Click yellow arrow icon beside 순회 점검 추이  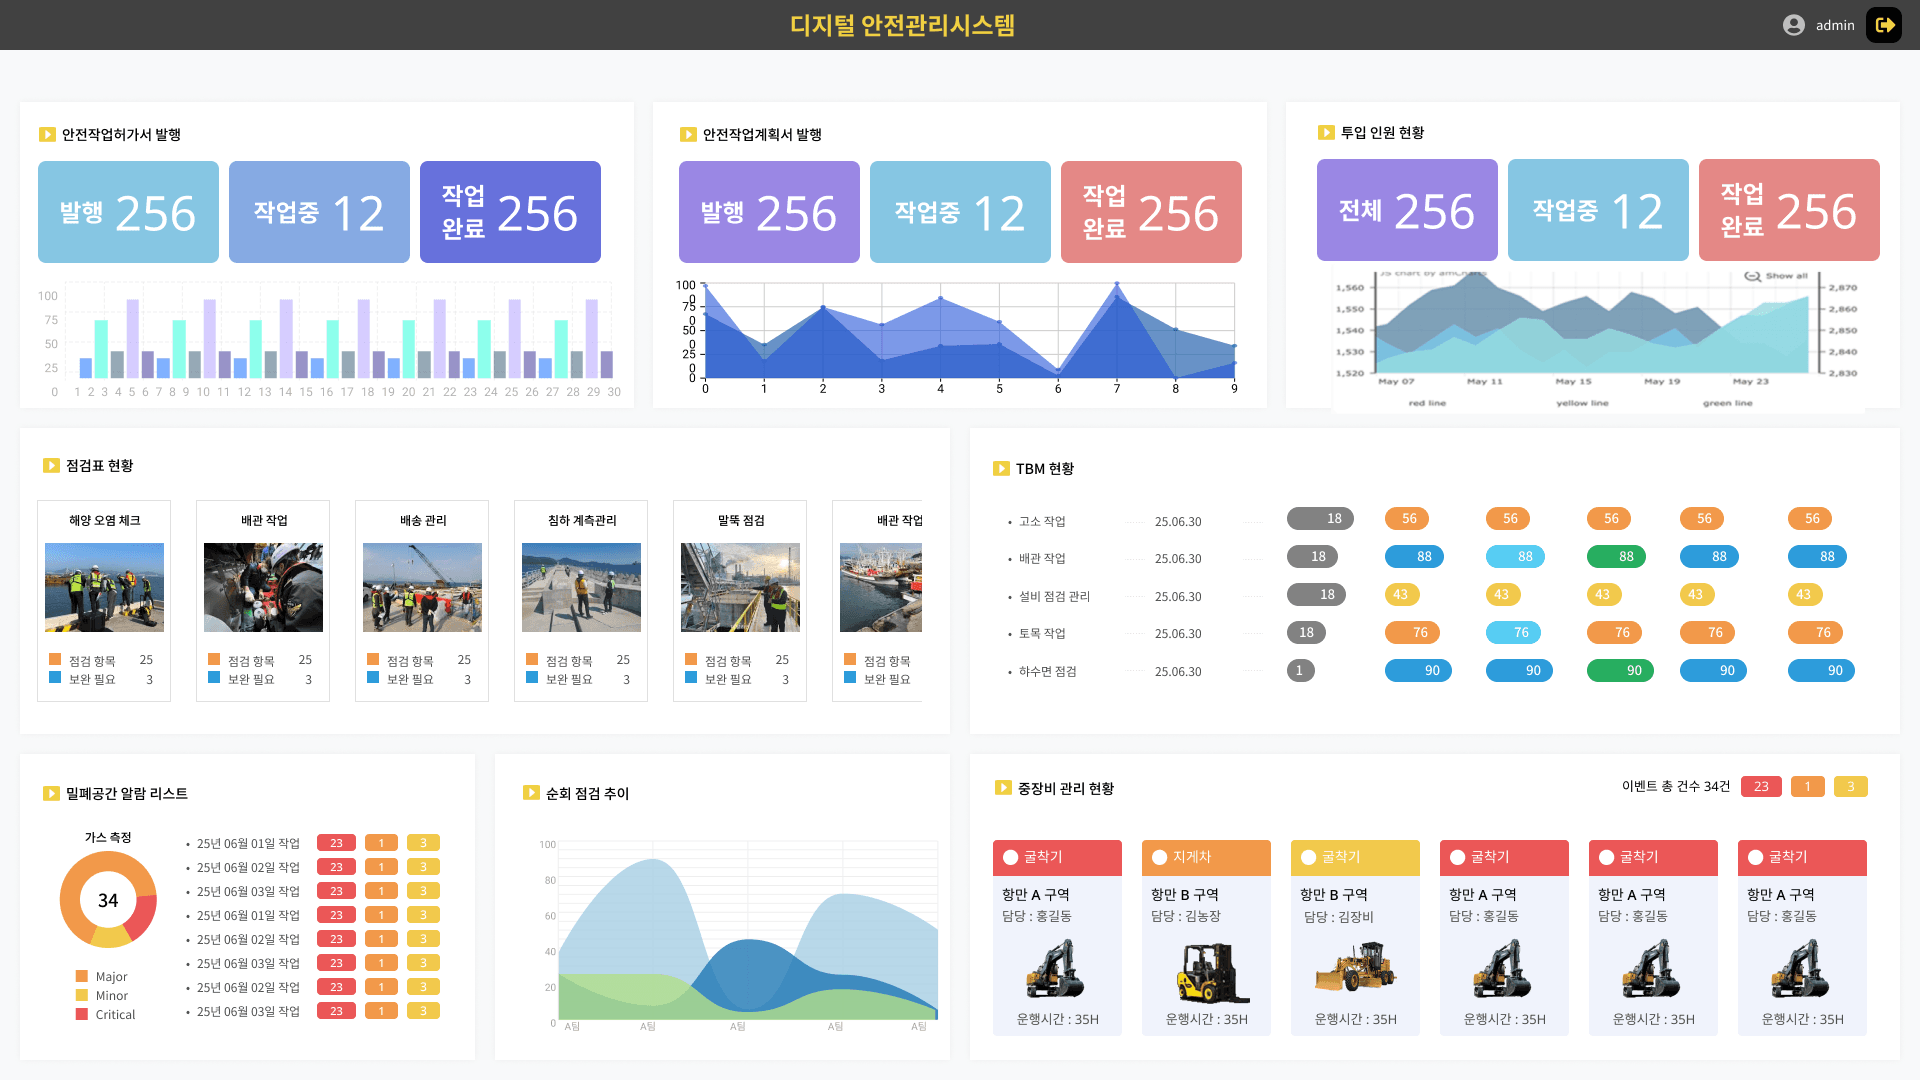531,793
